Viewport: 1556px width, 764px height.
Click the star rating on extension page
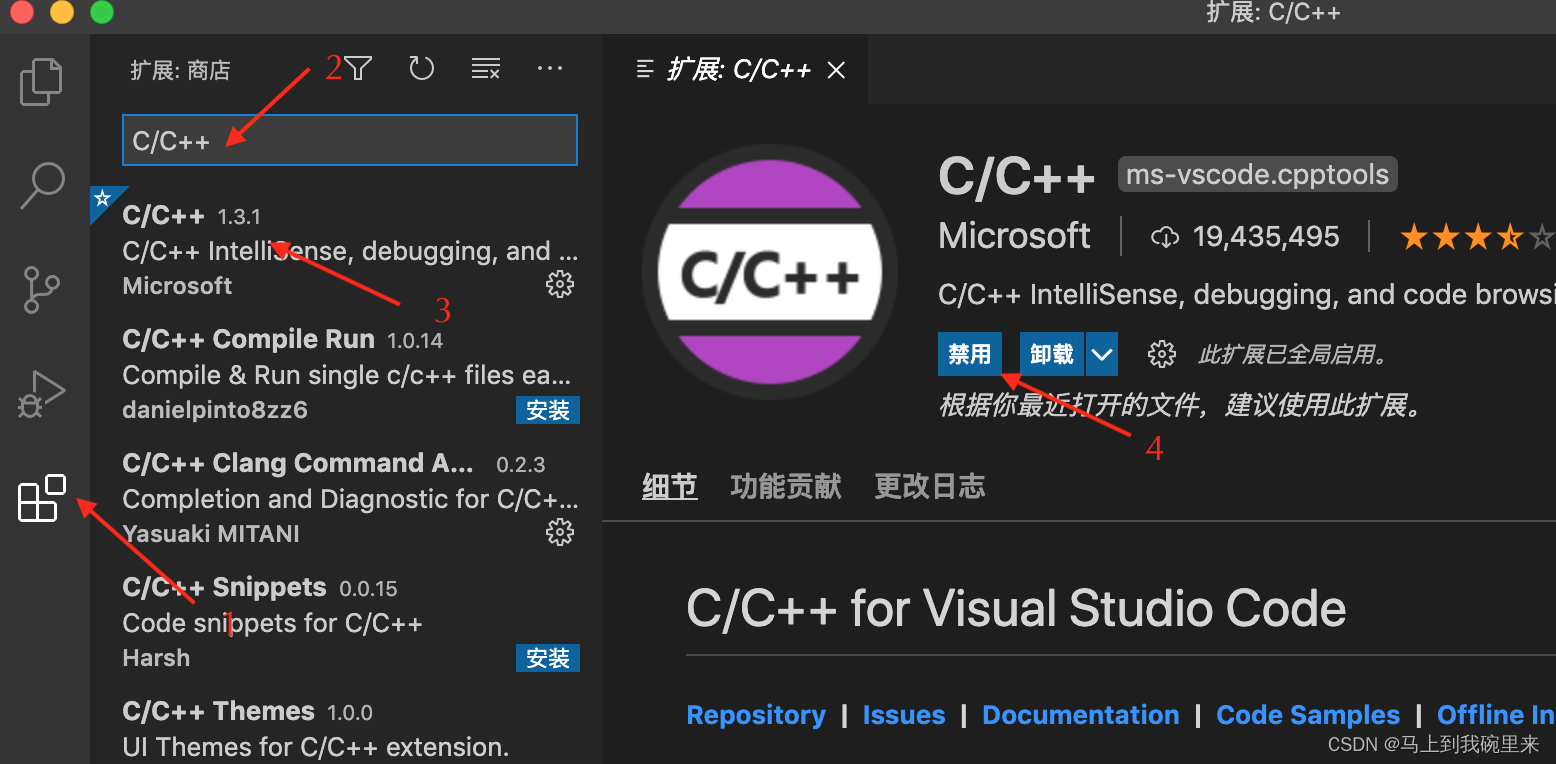pyautogui.click(x=1477, y=237)
